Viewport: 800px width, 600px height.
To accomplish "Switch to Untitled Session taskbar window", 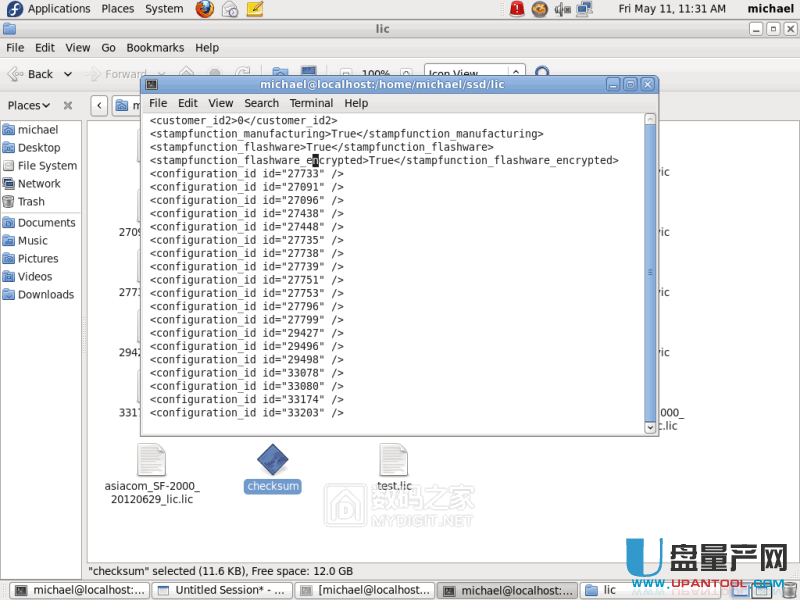I will (224, 590).
